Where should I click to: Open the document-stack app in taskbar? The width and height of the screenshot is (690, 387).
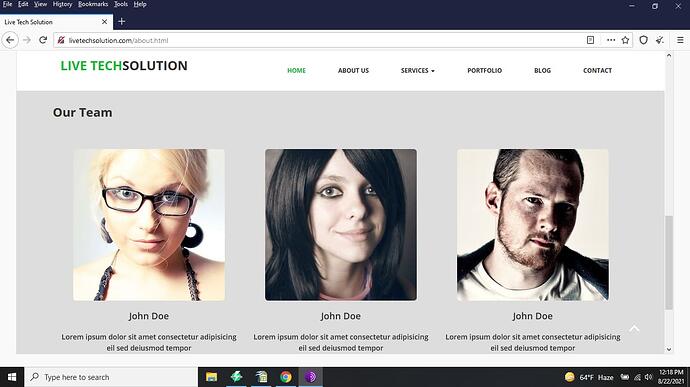261,377
